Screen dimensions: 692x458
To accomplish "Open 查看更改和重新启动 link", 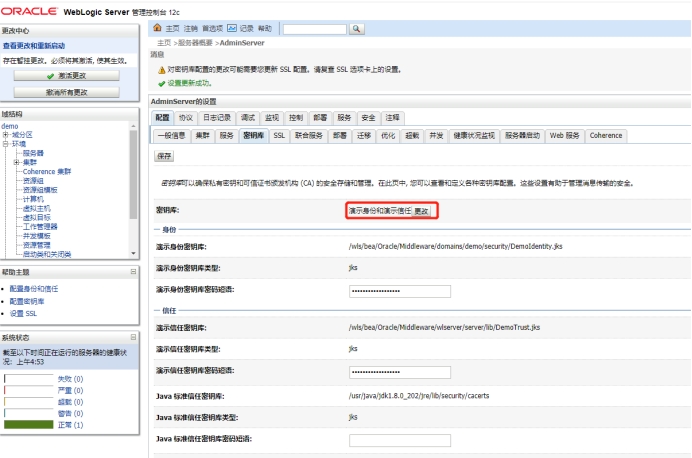I will click(x=34, y=46).
